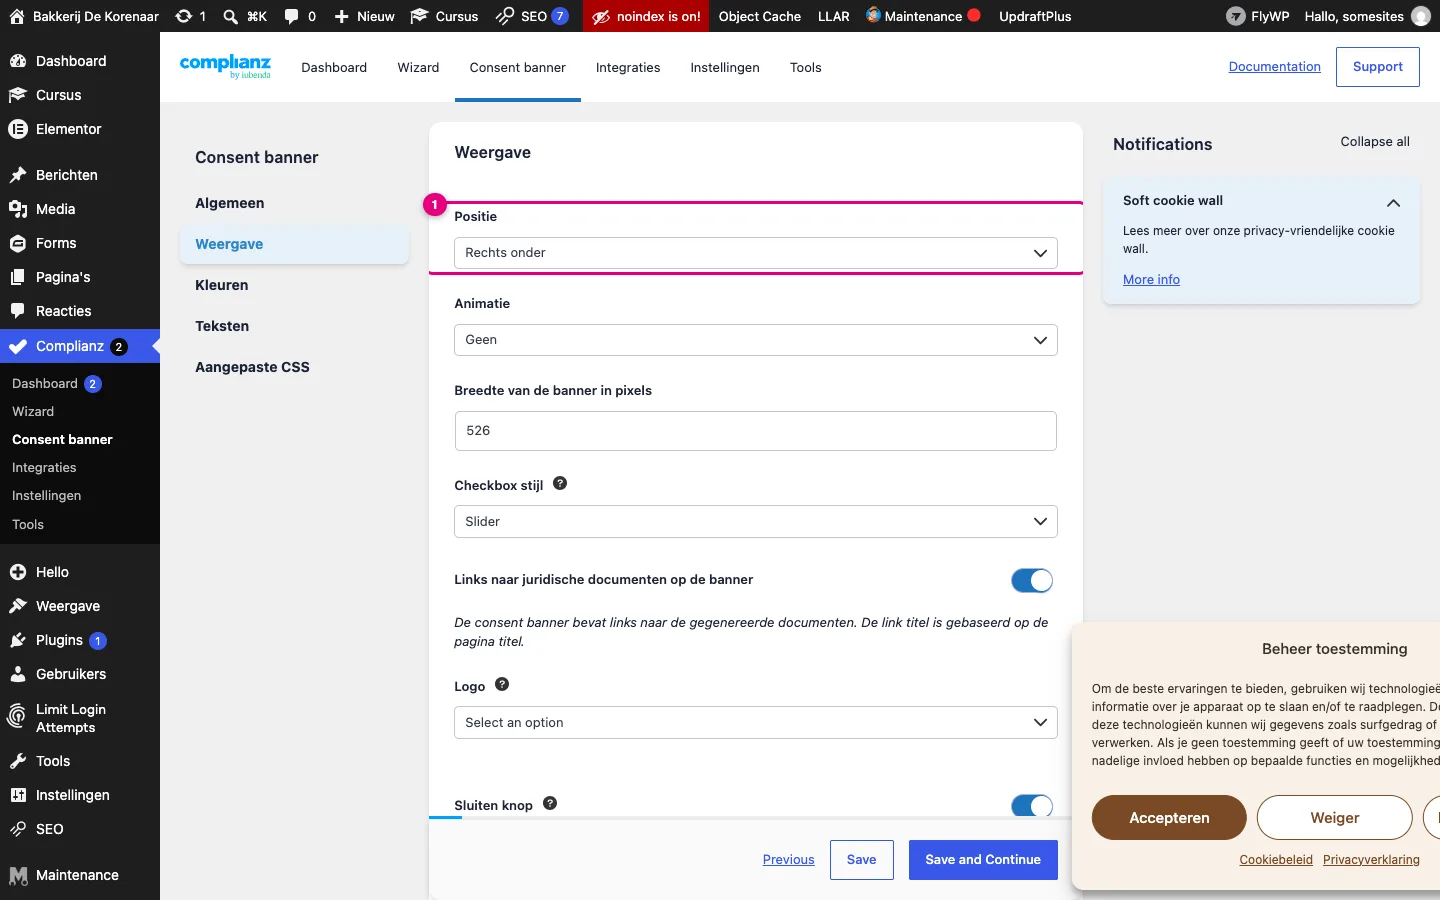Image resolution: width=1440 pixels, height=900 pixels.
Task: Switch to the Integraties tab
Action: point(628,67)
